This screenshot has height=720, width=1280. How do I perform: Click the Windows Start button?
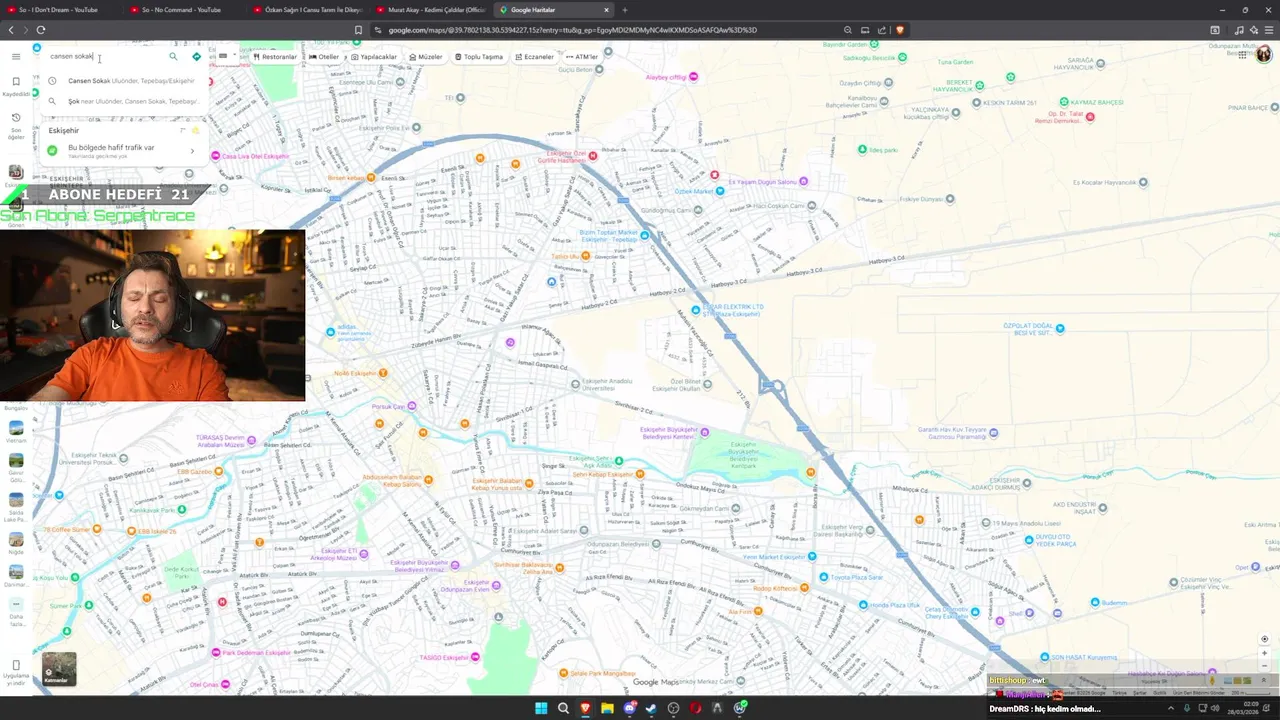(x=541, y=708)
